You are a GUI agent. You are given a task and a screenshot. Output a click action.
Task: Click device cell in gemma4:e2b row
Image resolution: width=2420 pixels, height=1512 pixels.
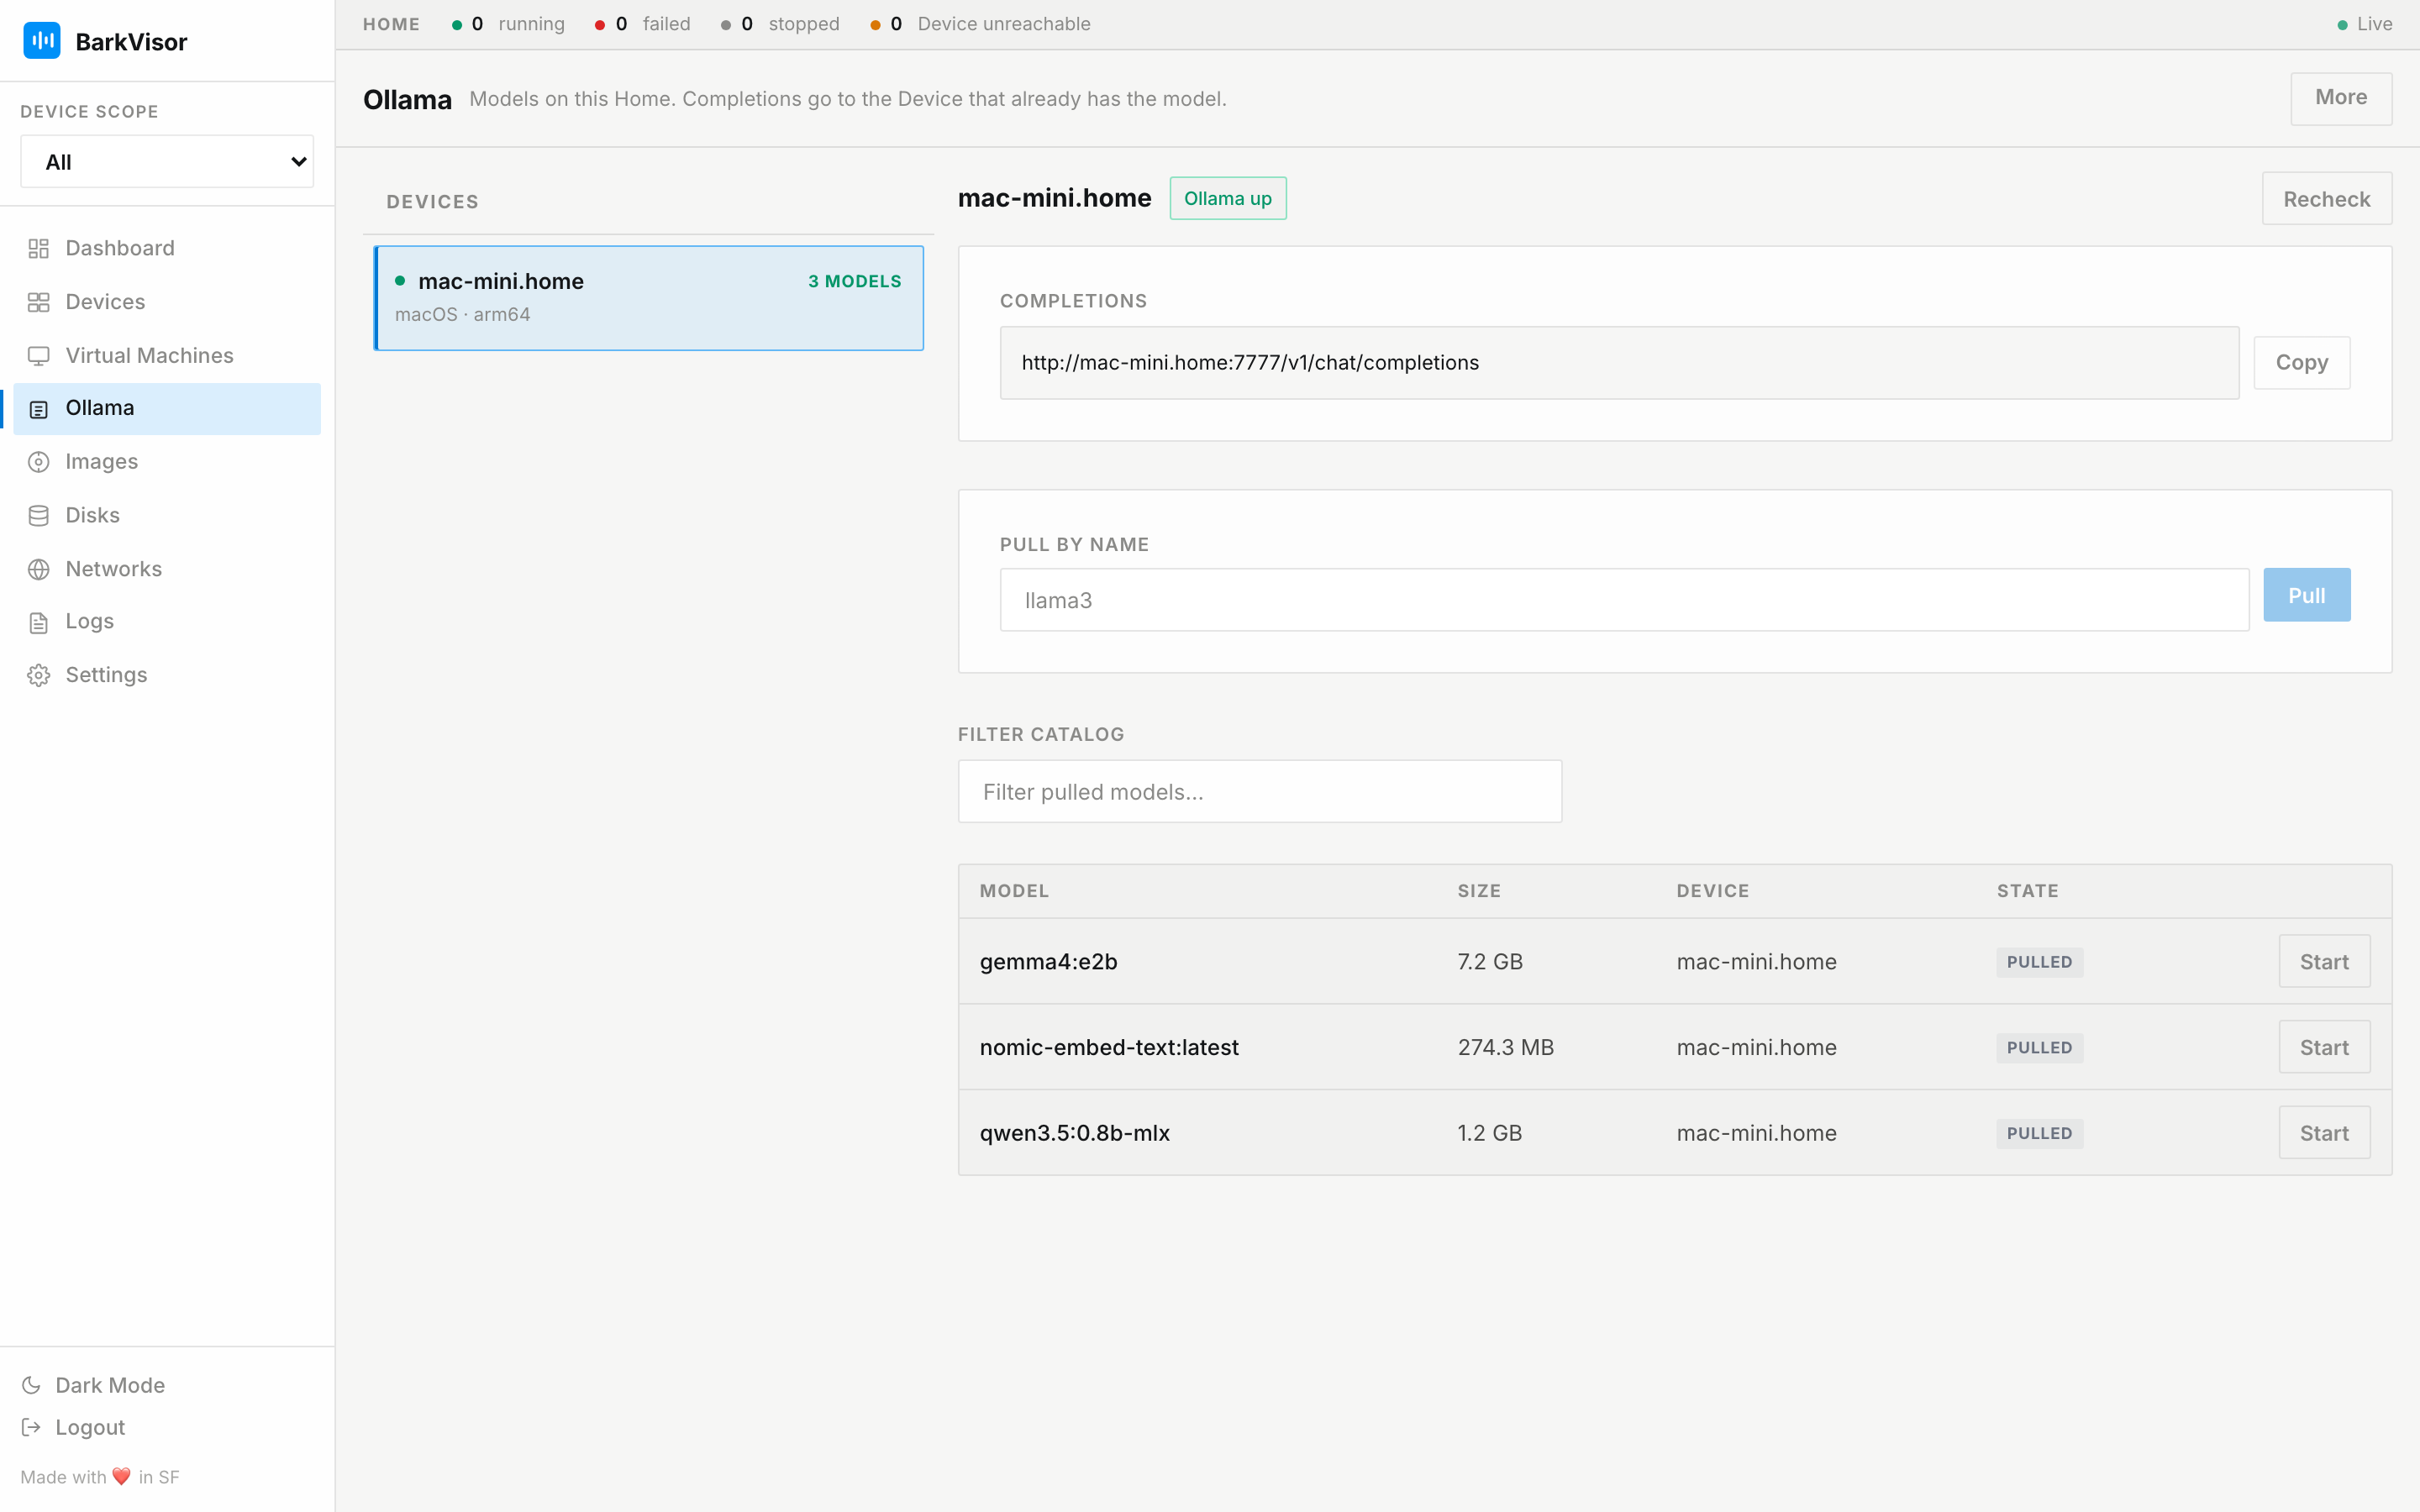point(1756,962)
